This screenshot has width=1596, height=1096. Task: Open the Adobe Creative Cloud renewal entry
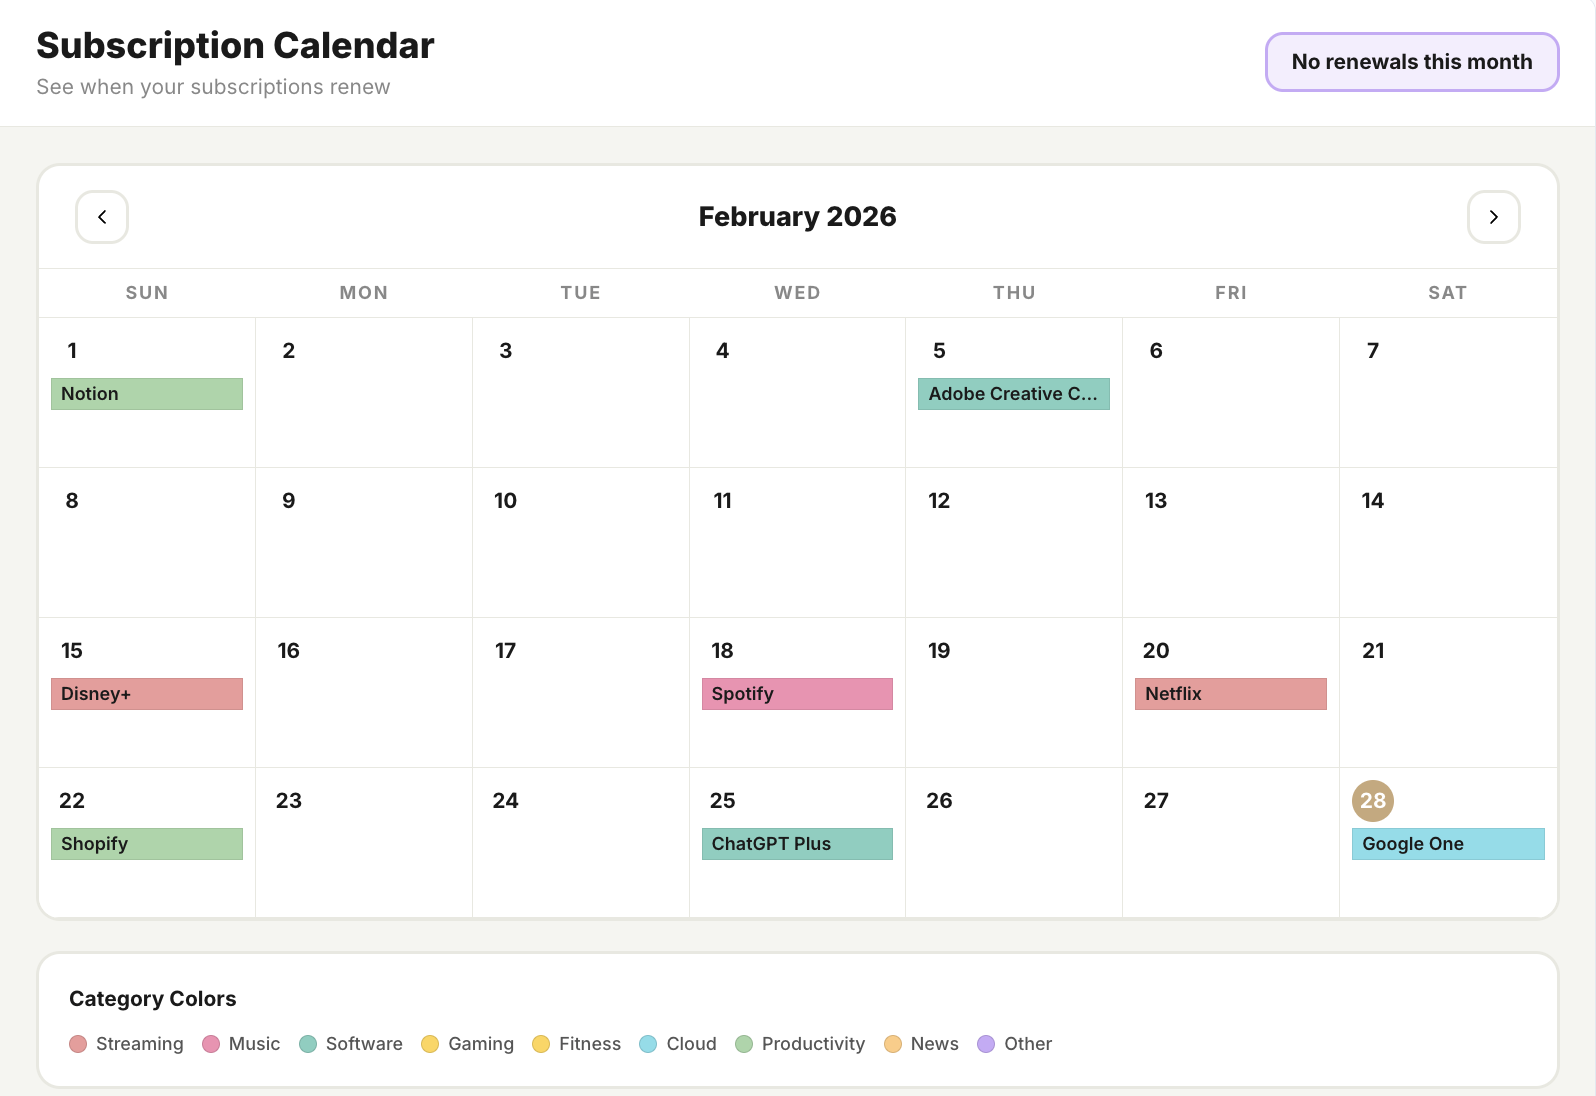1013,393
